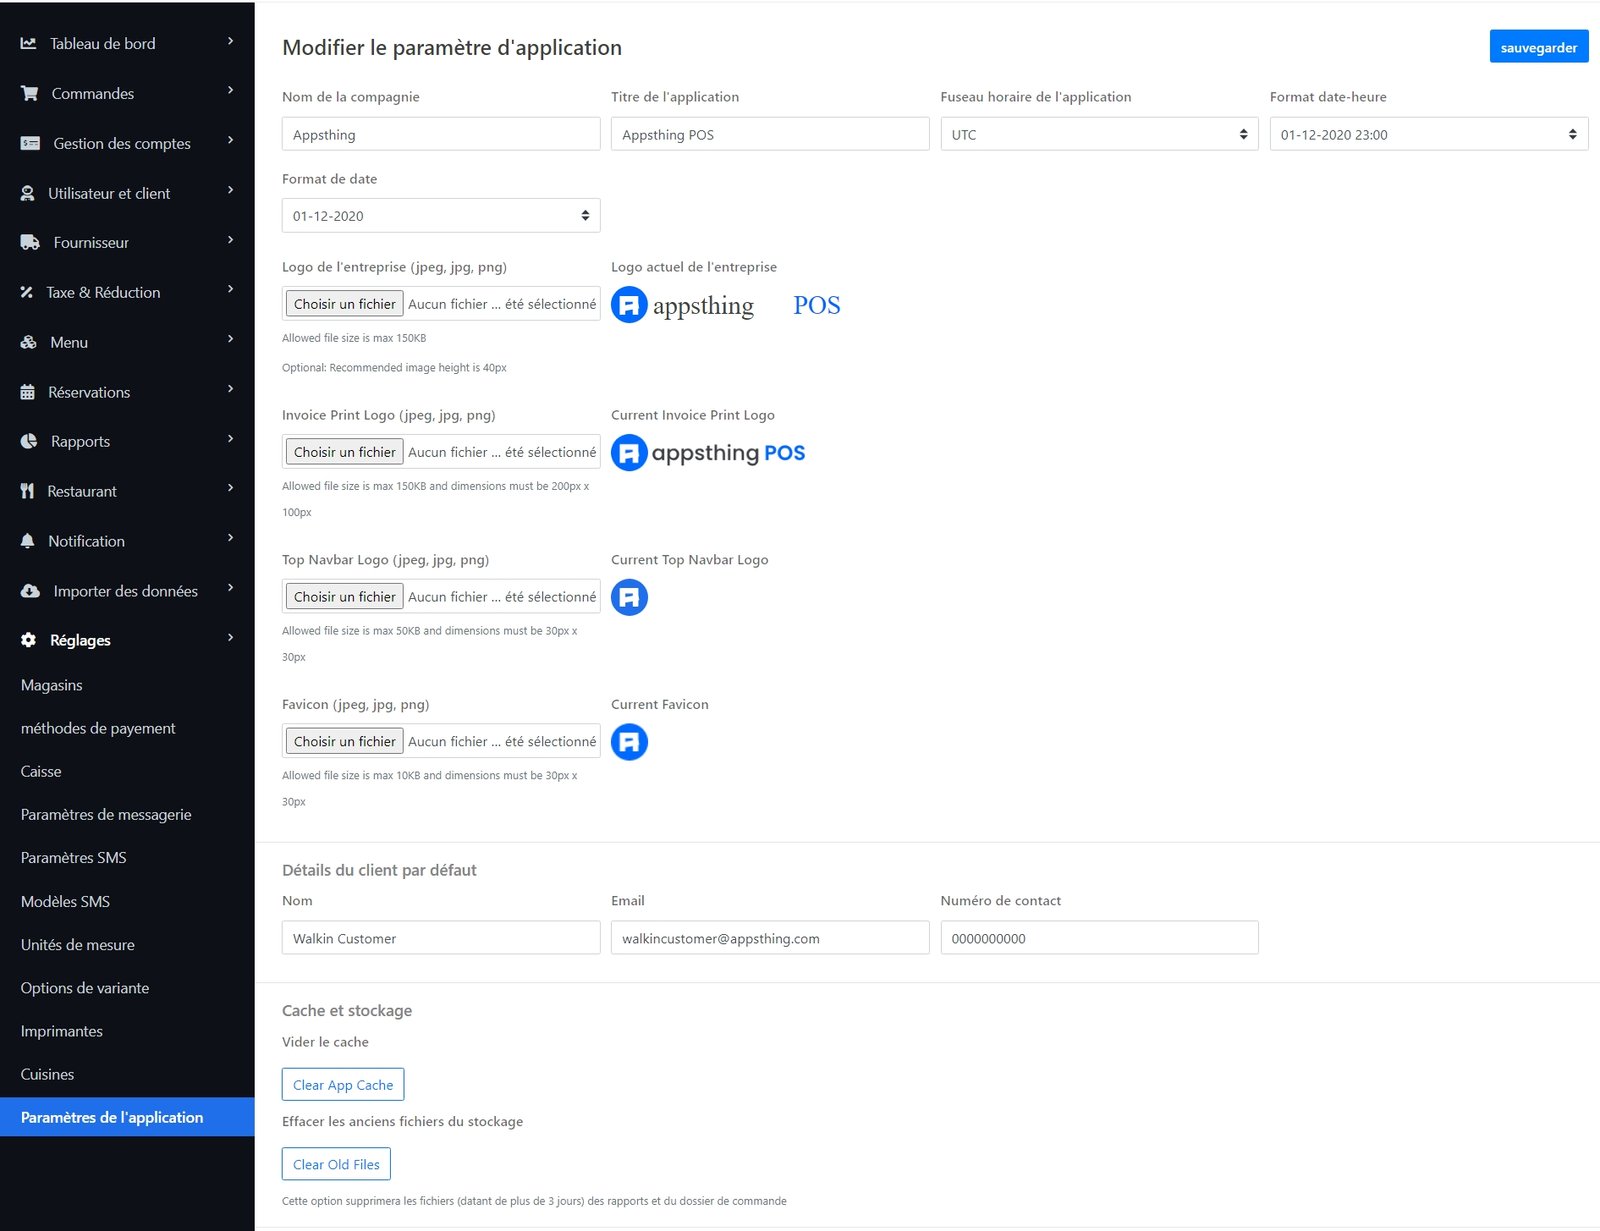Image resolution: width=1600 pixels, height=1231 pixels.
Task: Click the Taxe & Réduction percent icon
Action: coord(27,293)
